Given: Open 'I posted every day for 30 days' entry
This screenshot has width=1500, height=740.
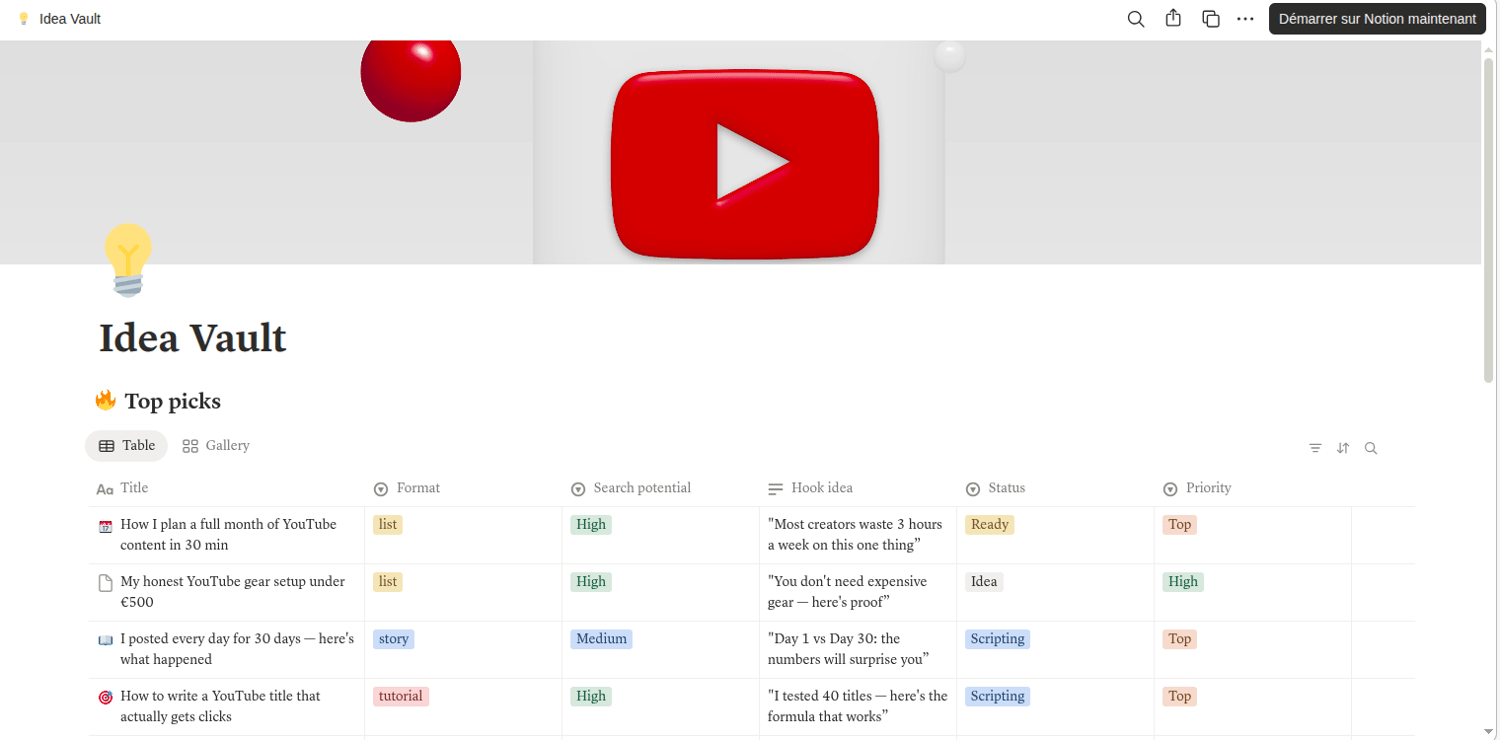Looking at the screenshot, I should pos(237,649).
